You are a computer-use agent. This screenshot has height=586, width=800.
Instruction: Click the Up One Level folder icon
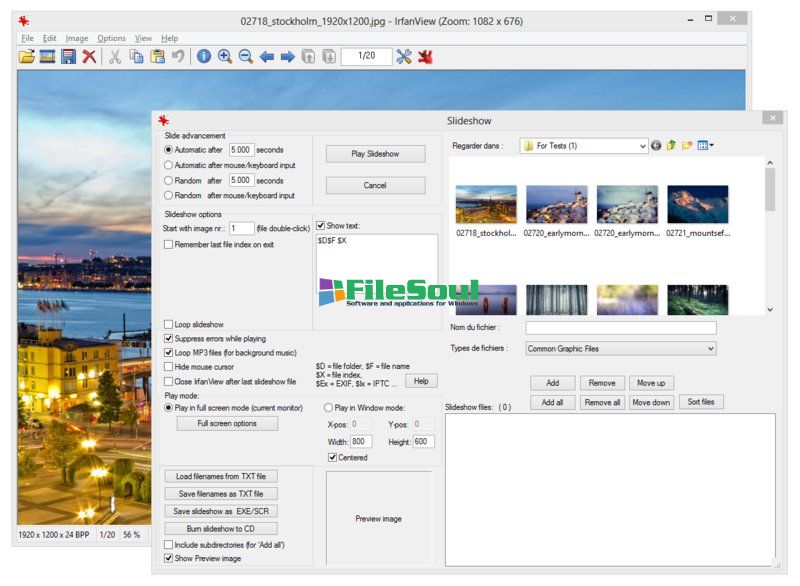pyautogui.click(x=672, y=146)
